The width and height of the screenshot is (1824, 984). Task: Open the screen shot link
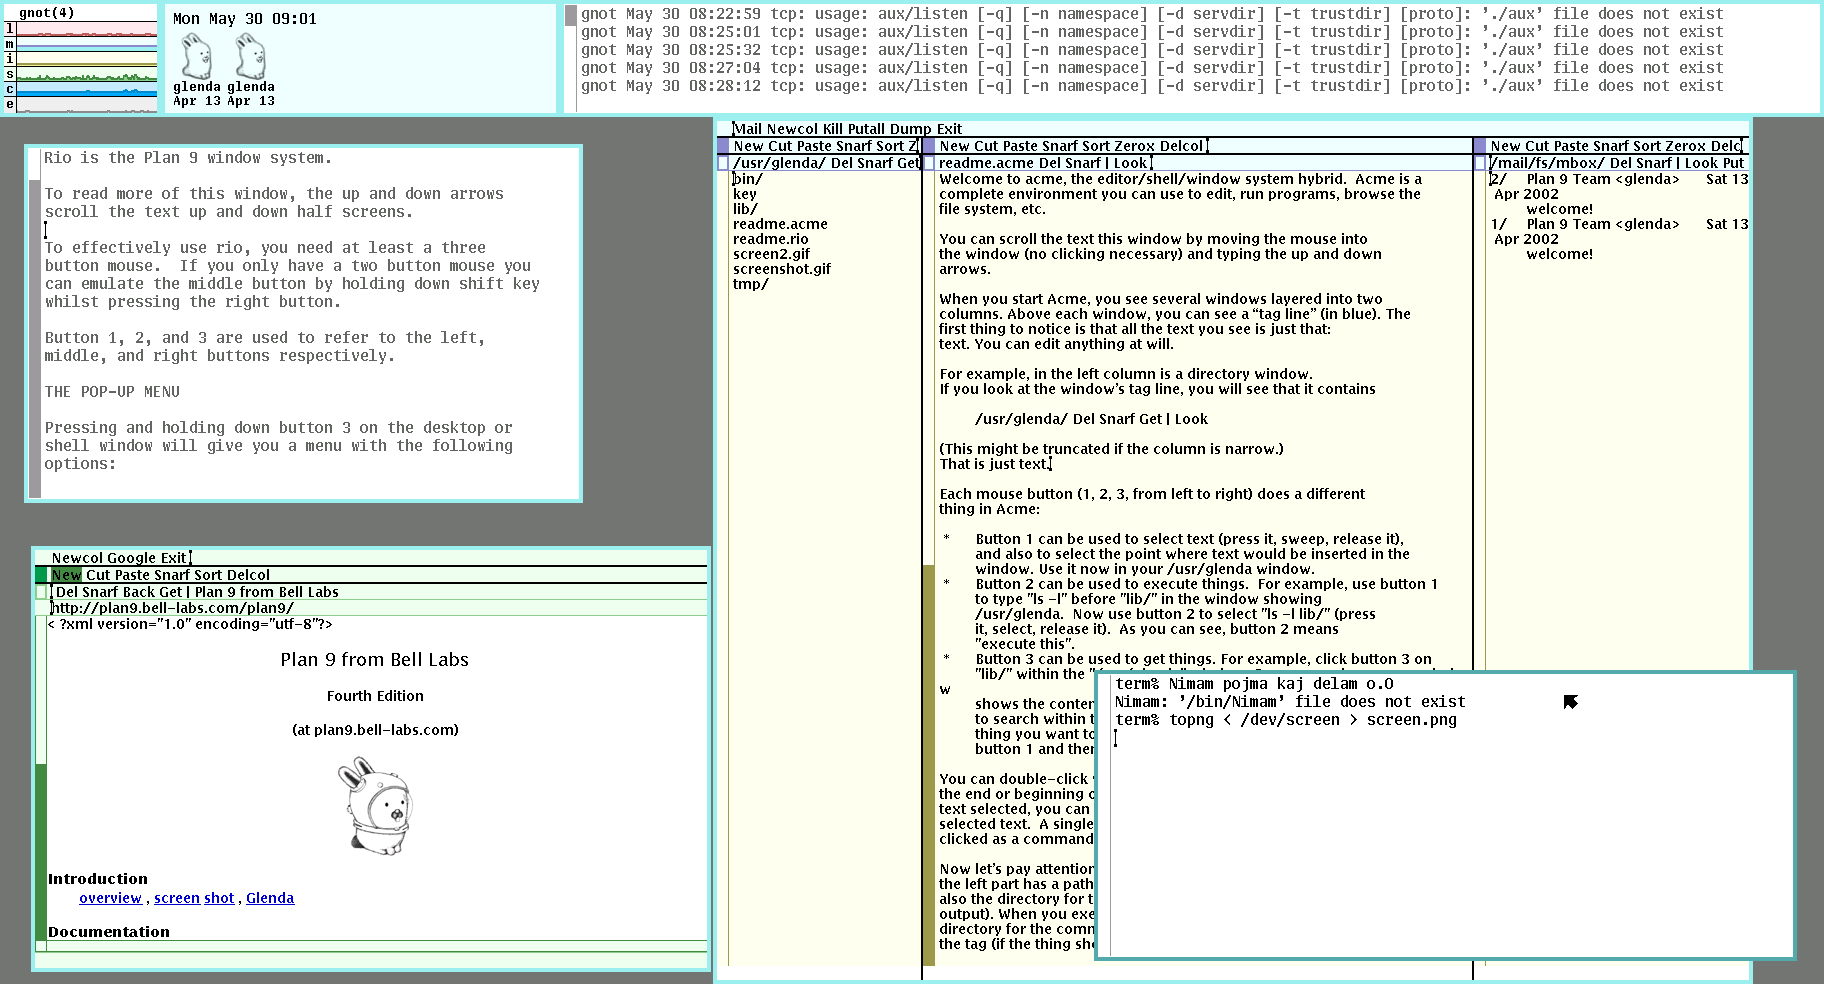pyautogui.click(x=194, y=898)
